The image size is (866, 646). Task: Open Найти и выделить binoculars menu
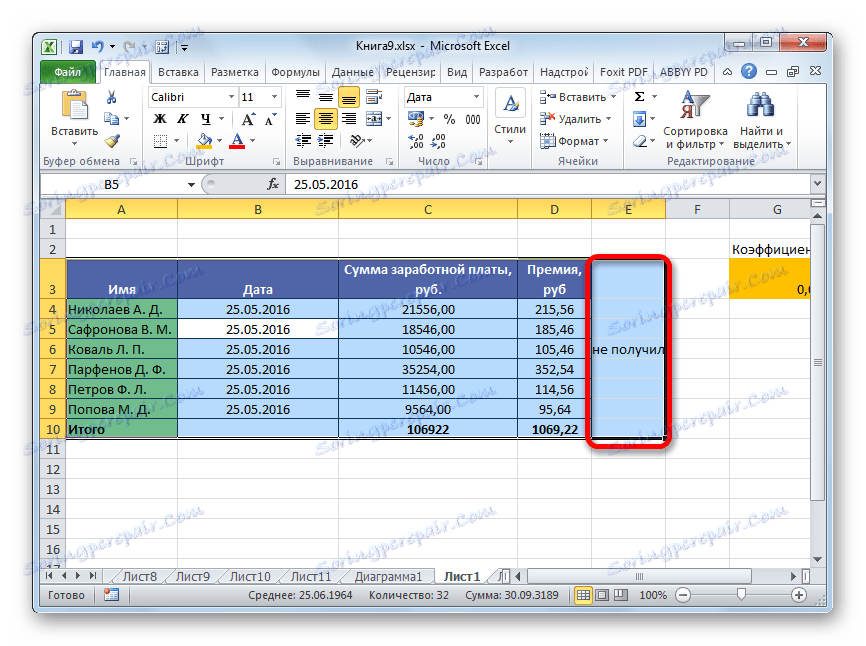(762, 120)
